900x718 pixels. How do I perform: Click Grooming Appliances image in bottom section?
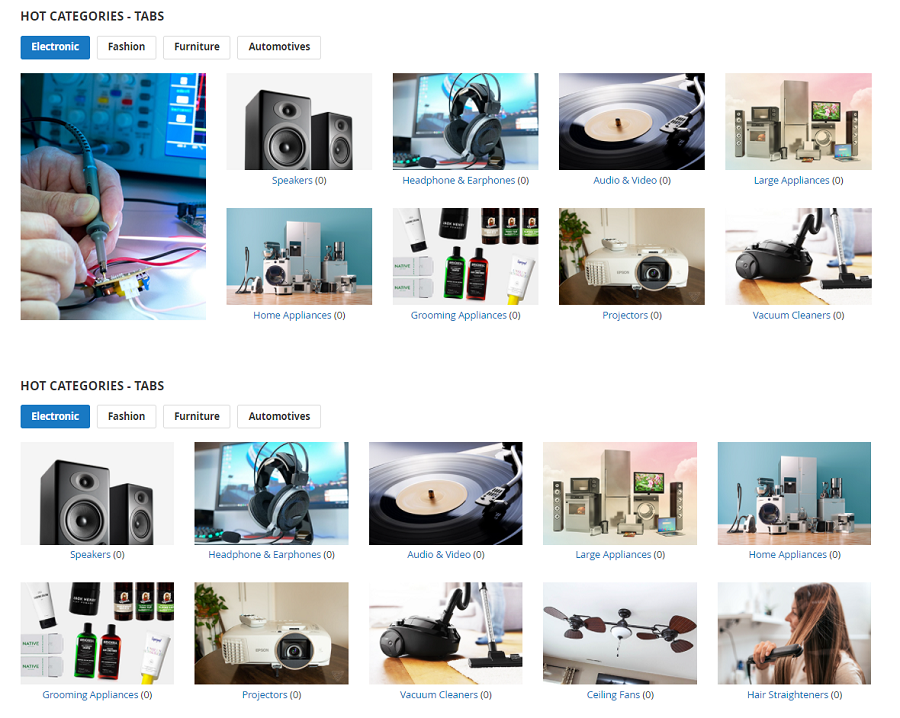click(x=97, y=633)
